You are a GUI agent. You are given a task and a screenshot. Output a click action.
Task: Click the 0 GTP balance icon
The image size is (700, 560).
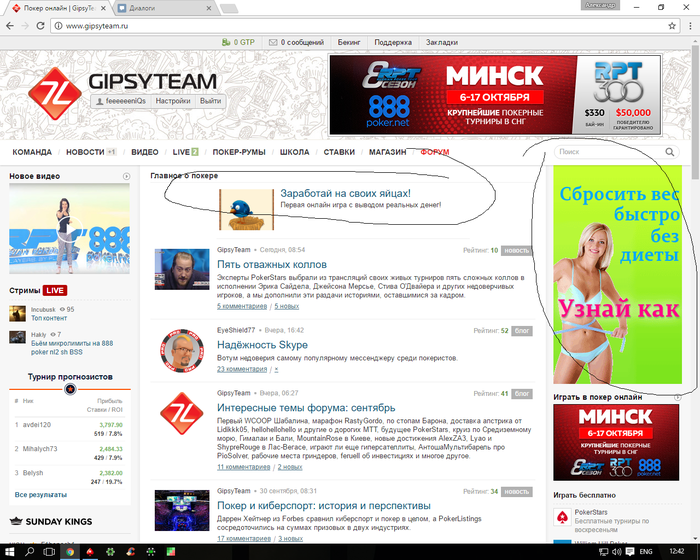pos(226,42)
